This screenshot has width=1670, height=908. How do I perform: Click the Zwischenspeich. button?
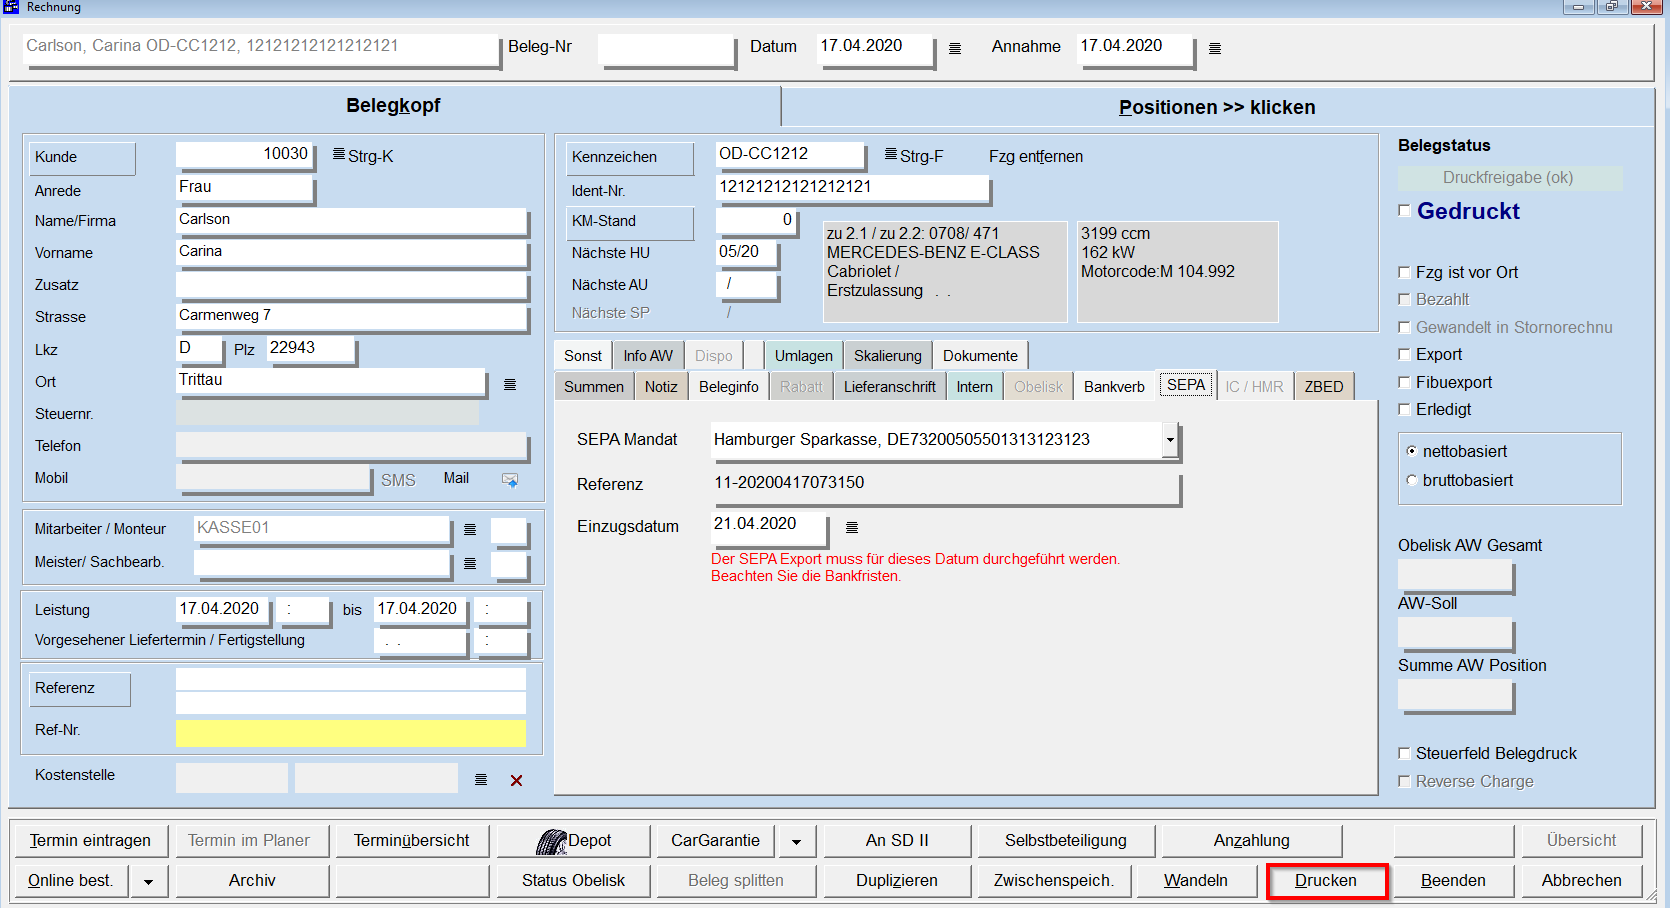[x=1054, y=881]
